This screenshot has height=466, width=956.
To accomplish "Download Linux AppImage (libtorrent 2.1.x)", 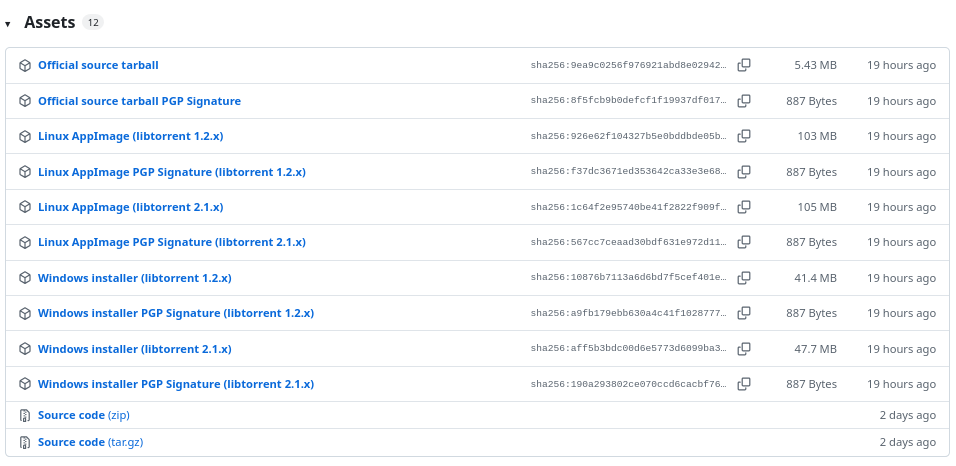I will click(x=130, y=207).
